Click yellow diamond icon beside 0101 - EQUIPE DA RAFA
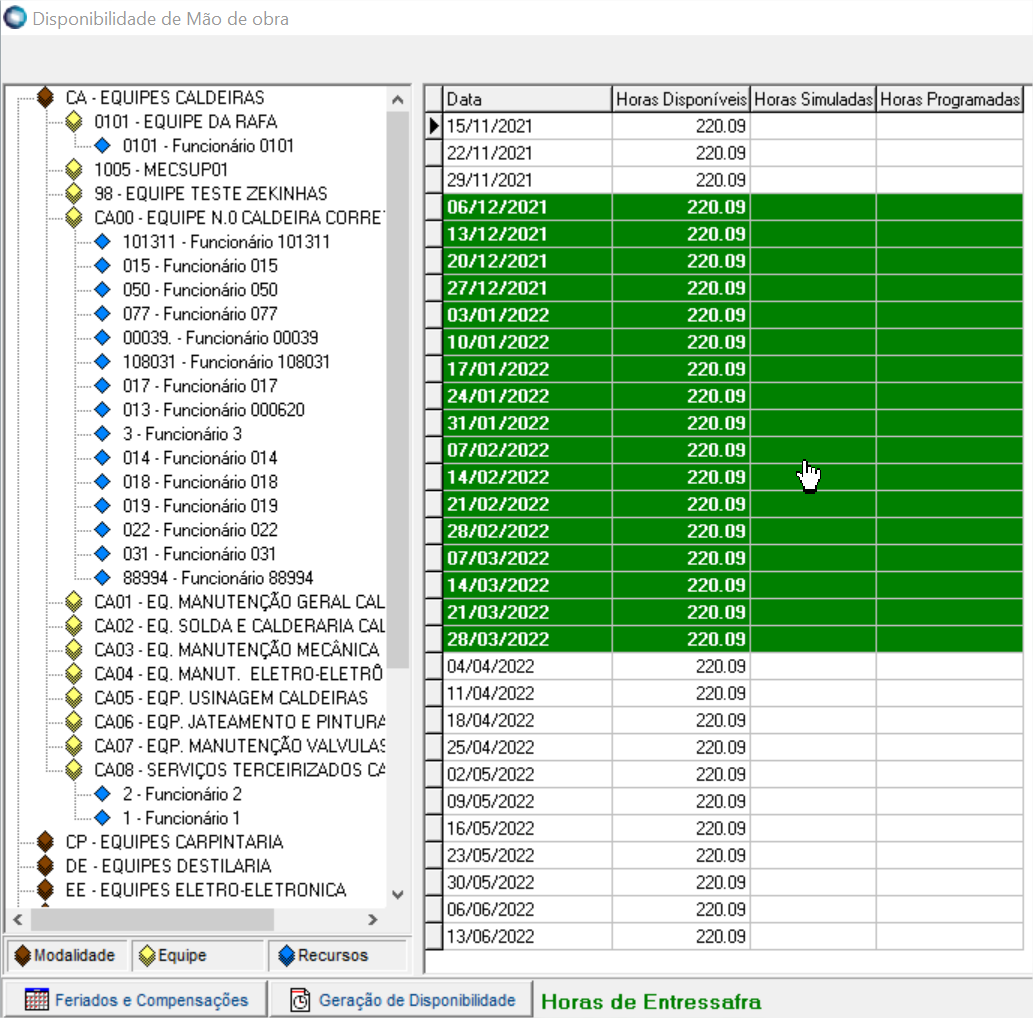Viewport: 1033px width, 1018px height. coord(74,121)
